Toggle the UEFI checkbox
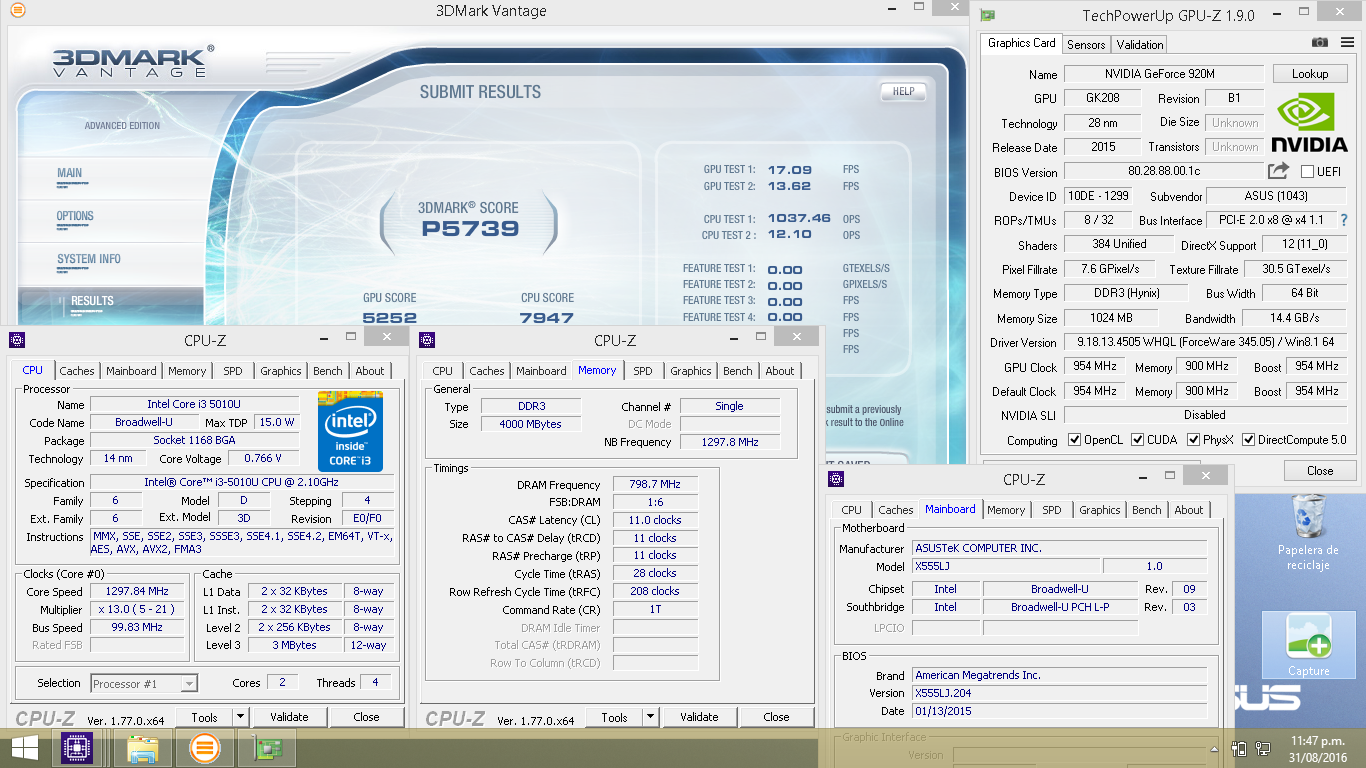 pos(1306,172)
